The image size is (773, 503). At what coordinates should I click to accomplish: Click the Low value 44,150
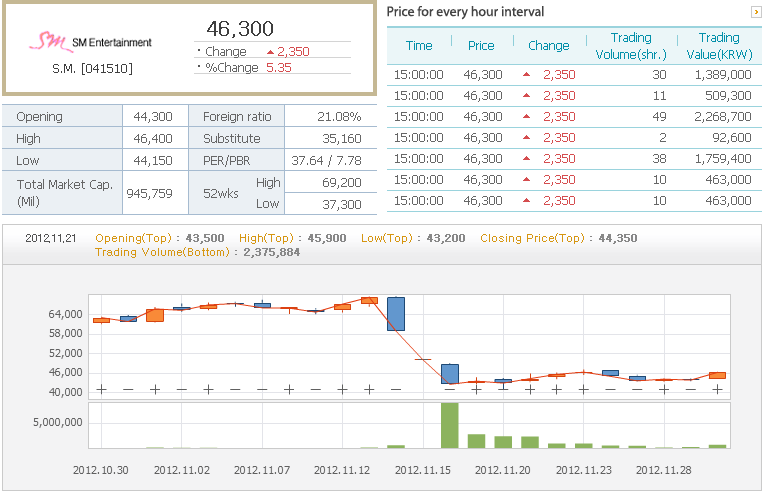(x=153, y=160)
